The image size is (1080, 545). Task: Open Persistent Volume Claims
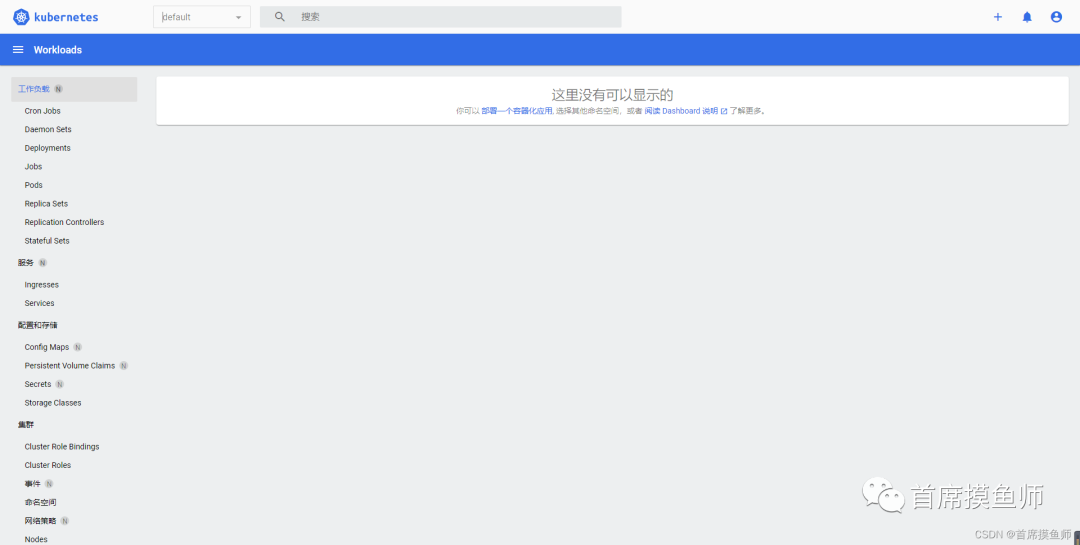point(70,366)
